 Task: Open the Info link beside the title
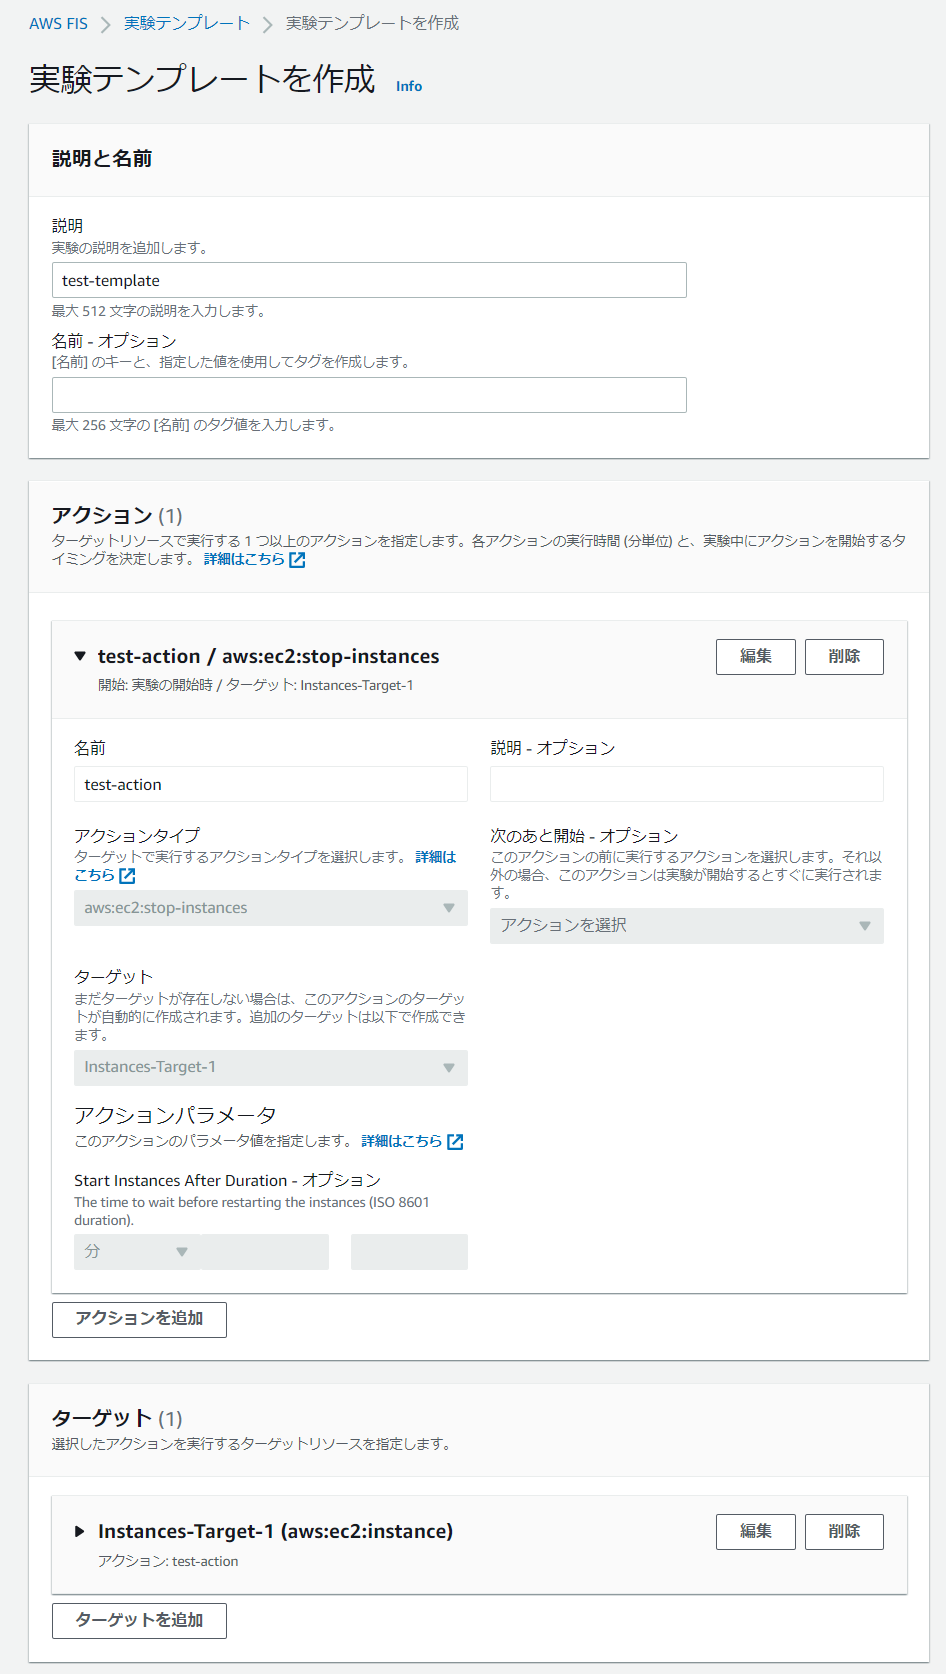pyautogui.click(x=409, y=86)
